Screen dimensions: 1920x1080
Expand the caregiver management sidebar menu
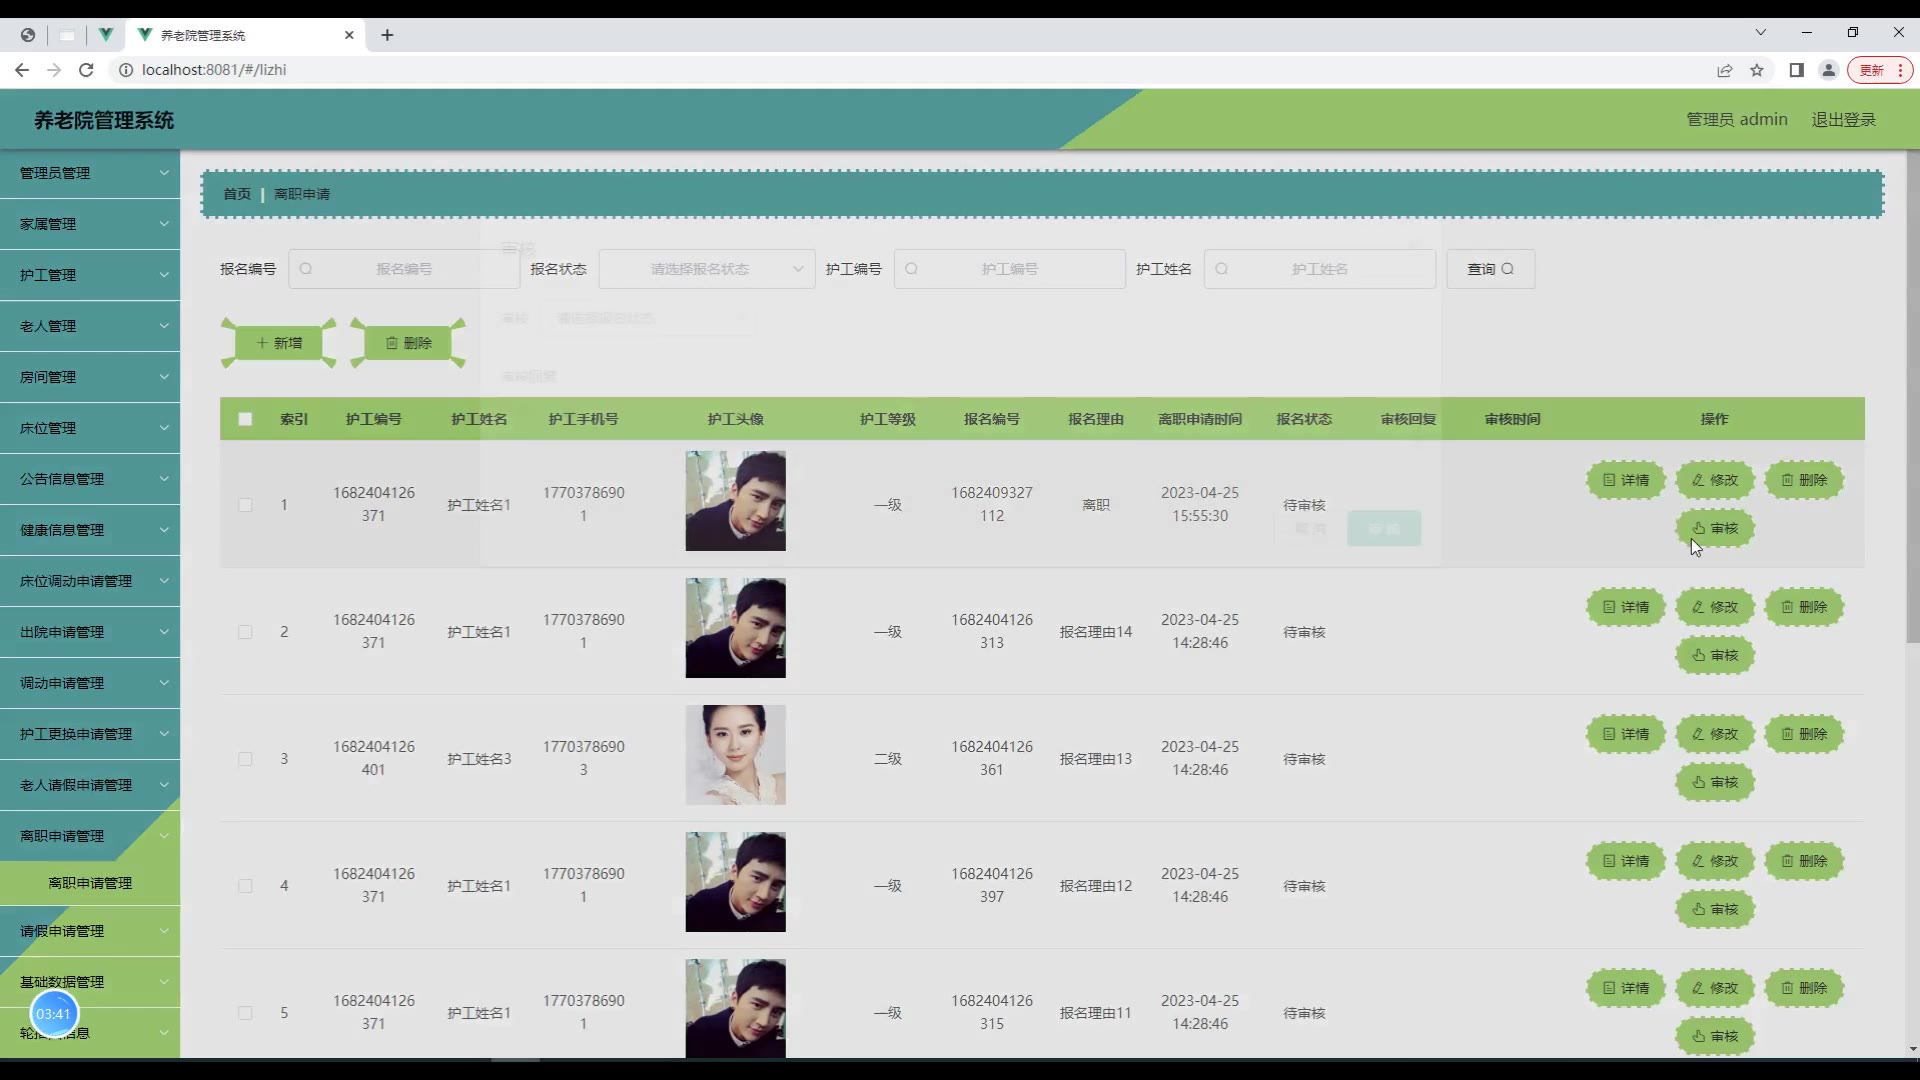point(90,275)
